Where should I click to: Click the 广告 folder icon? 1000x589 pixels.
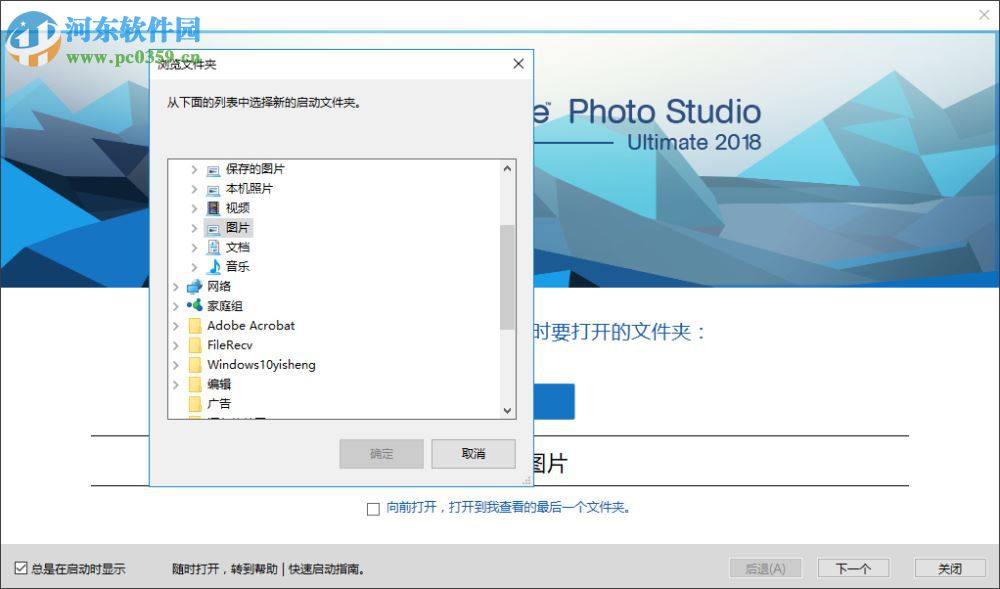(x=195, y=403)
